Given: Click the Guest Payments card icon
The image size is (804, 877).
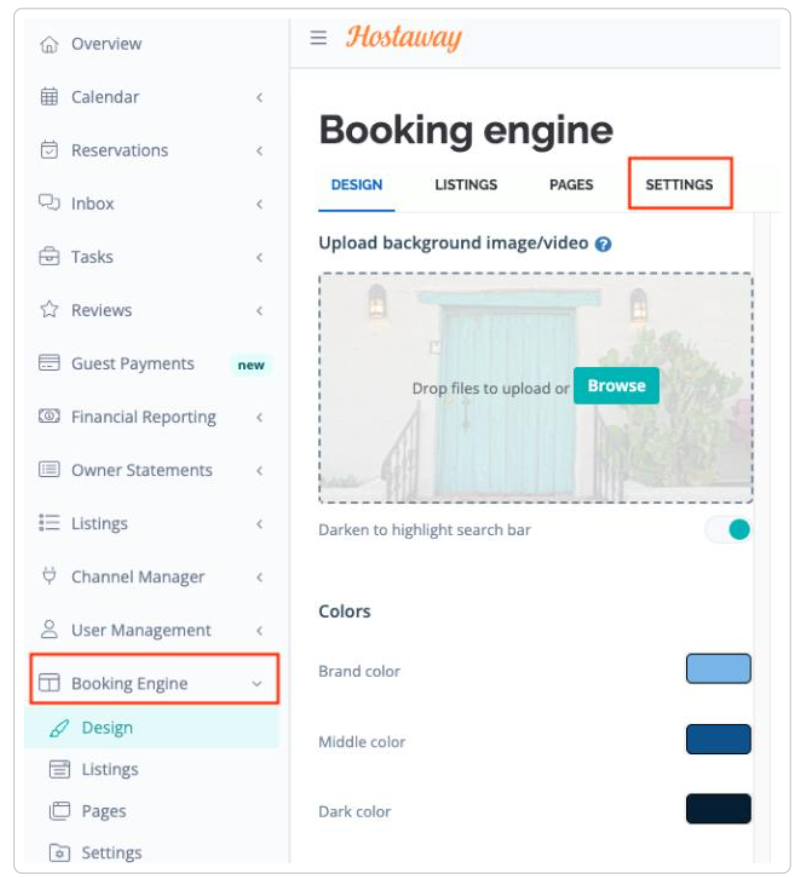Looking at the screenshot, I should tap(49, 362).
